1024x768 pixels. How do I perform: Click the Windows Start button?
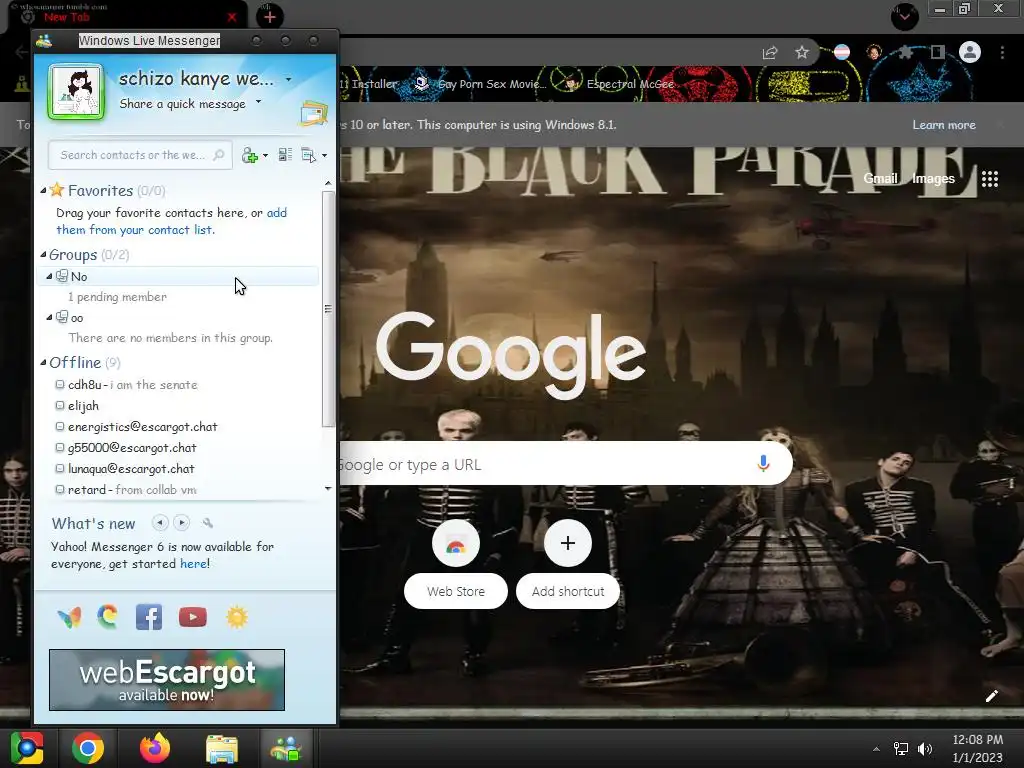click(27, 748)
